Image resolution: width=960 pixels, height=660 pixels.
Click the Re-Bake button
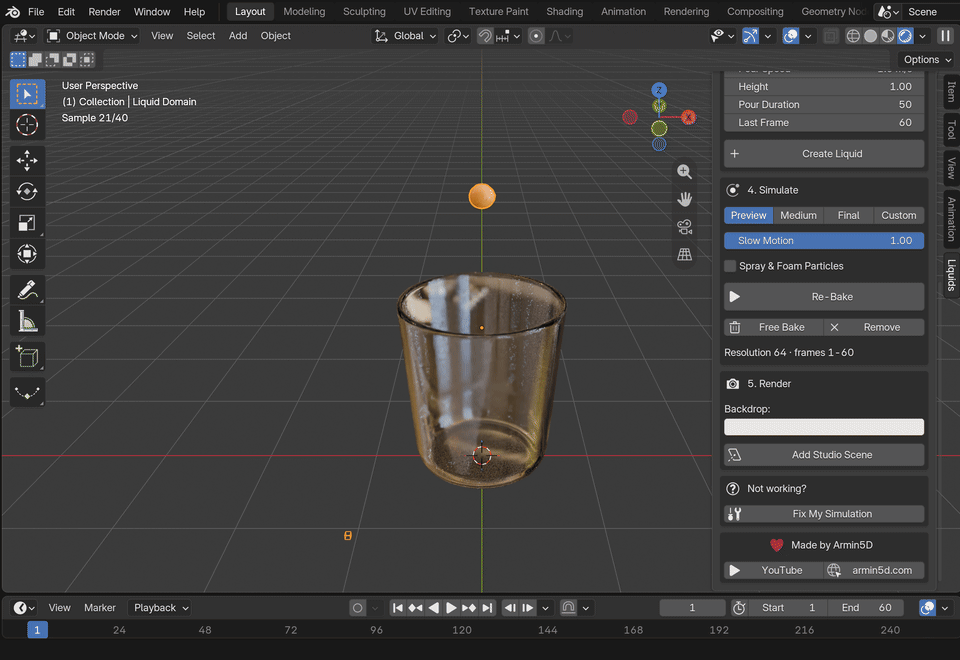[824, 297]
